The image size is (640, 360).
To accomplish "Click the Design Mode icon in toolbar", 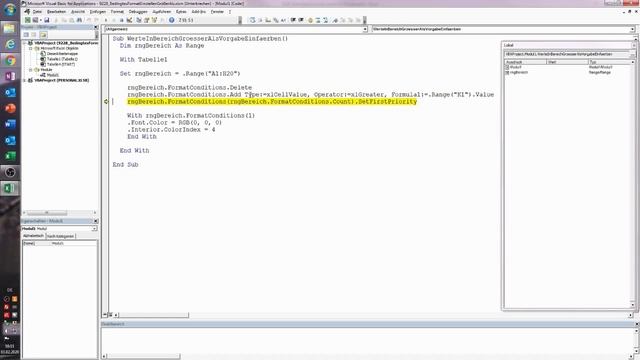I will tap(129, 20).
